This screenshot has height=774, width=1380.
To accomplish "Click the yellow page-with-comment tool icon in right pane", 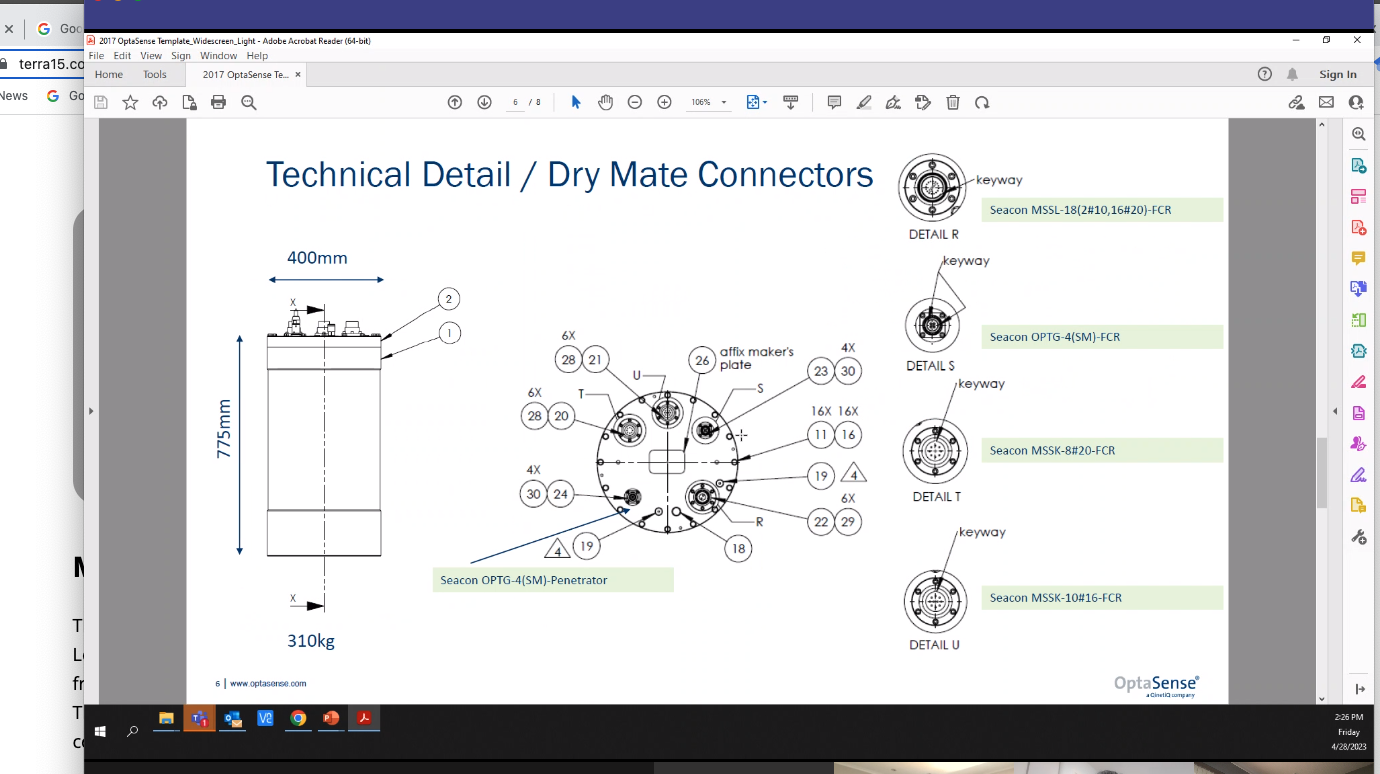I will (x=1358, y=505).
